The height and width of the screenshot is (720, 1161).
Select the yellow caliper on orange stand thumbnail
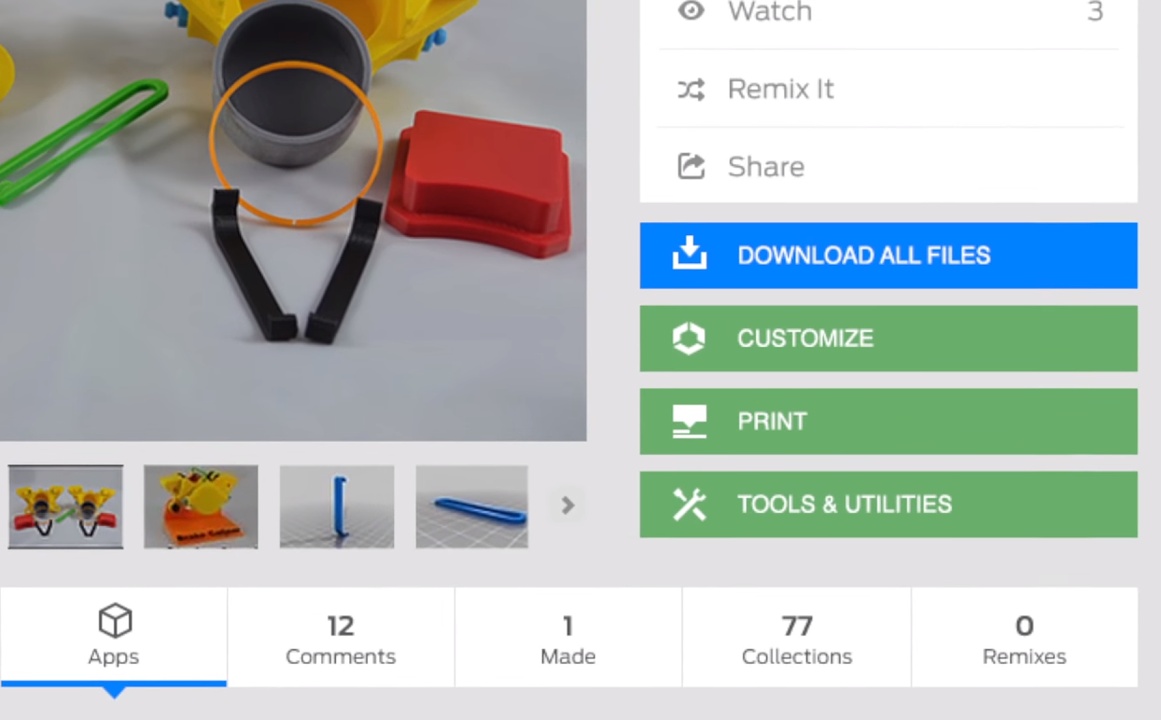pos(201,507)
